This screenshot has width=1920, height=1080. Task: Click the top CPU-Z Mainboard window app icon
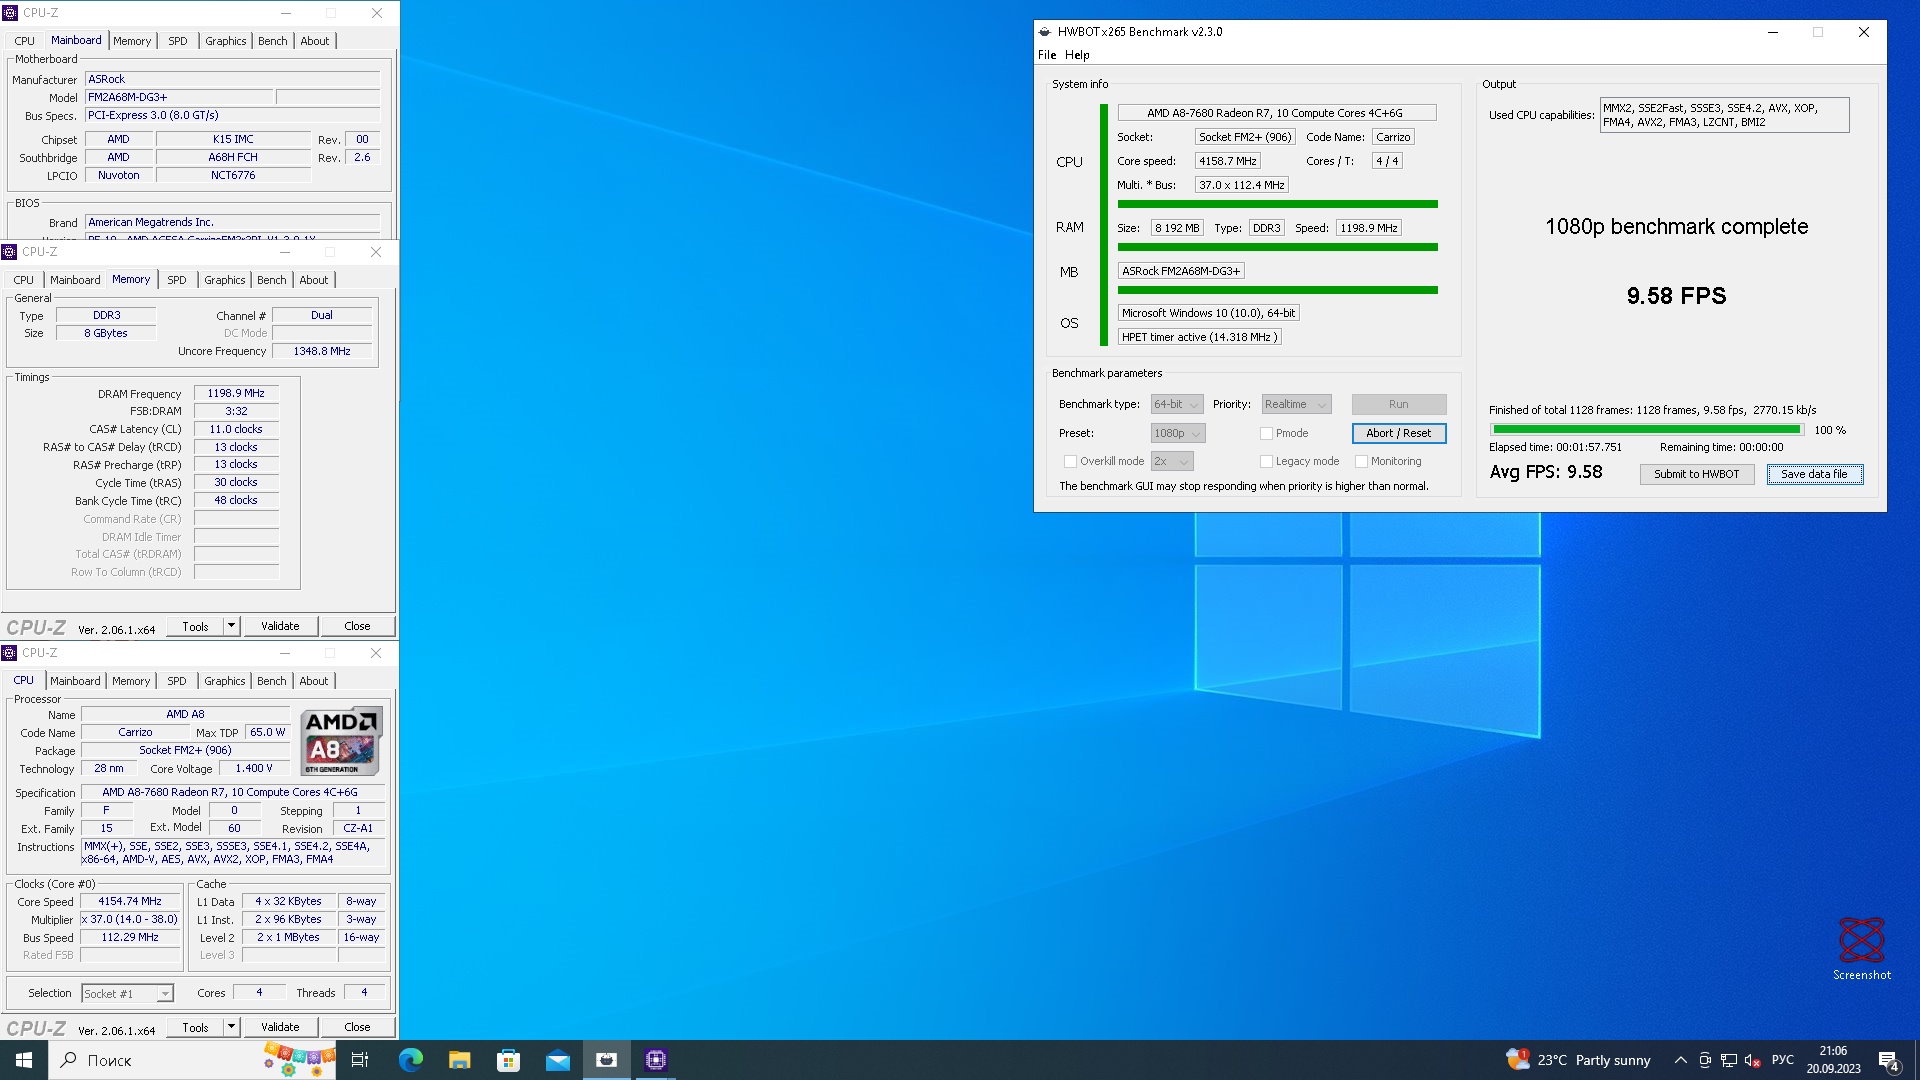(x=10, y=13)
